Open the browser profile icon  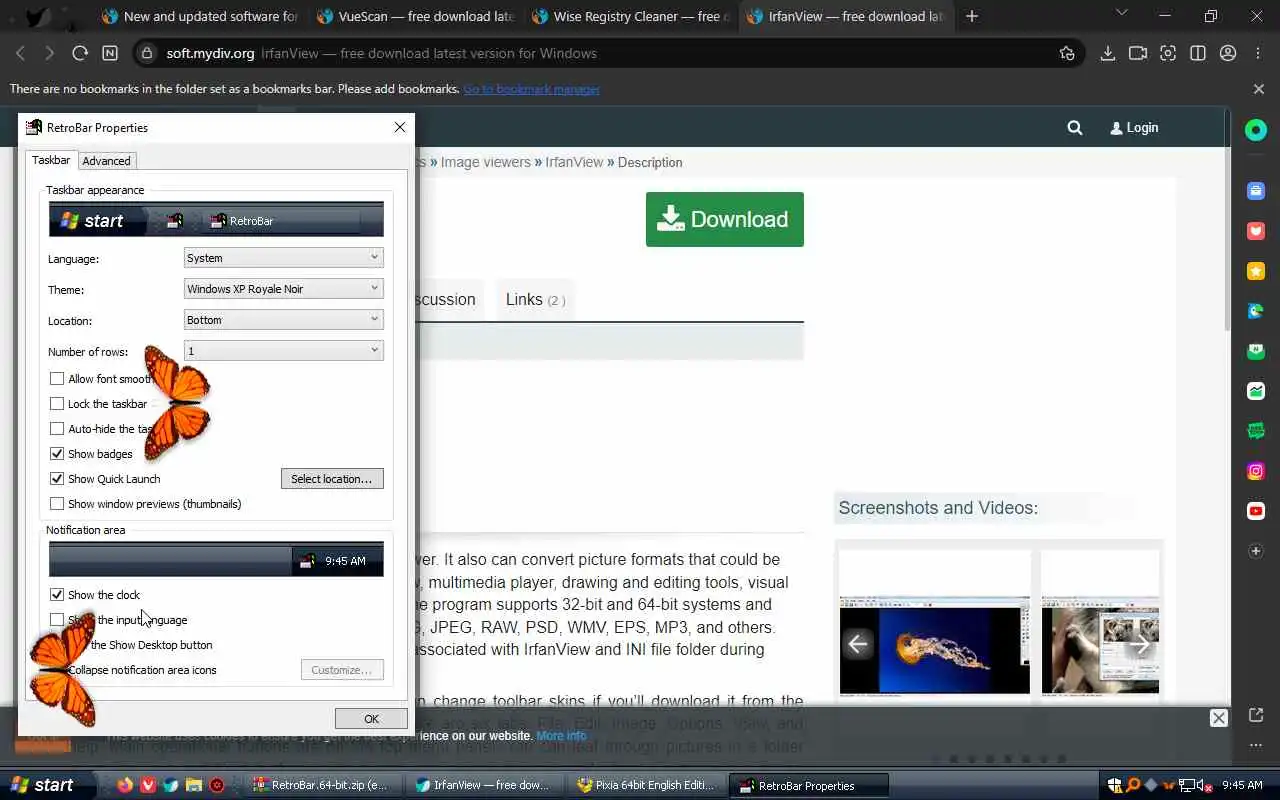[1228, 53]
